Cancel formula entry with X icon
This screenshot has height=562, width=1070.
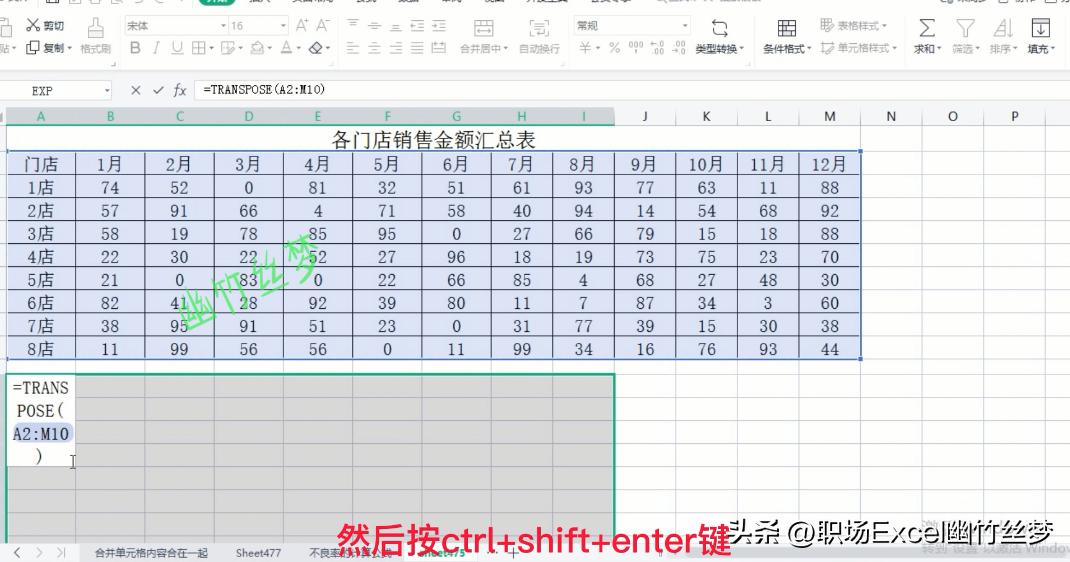pos(135,90)
